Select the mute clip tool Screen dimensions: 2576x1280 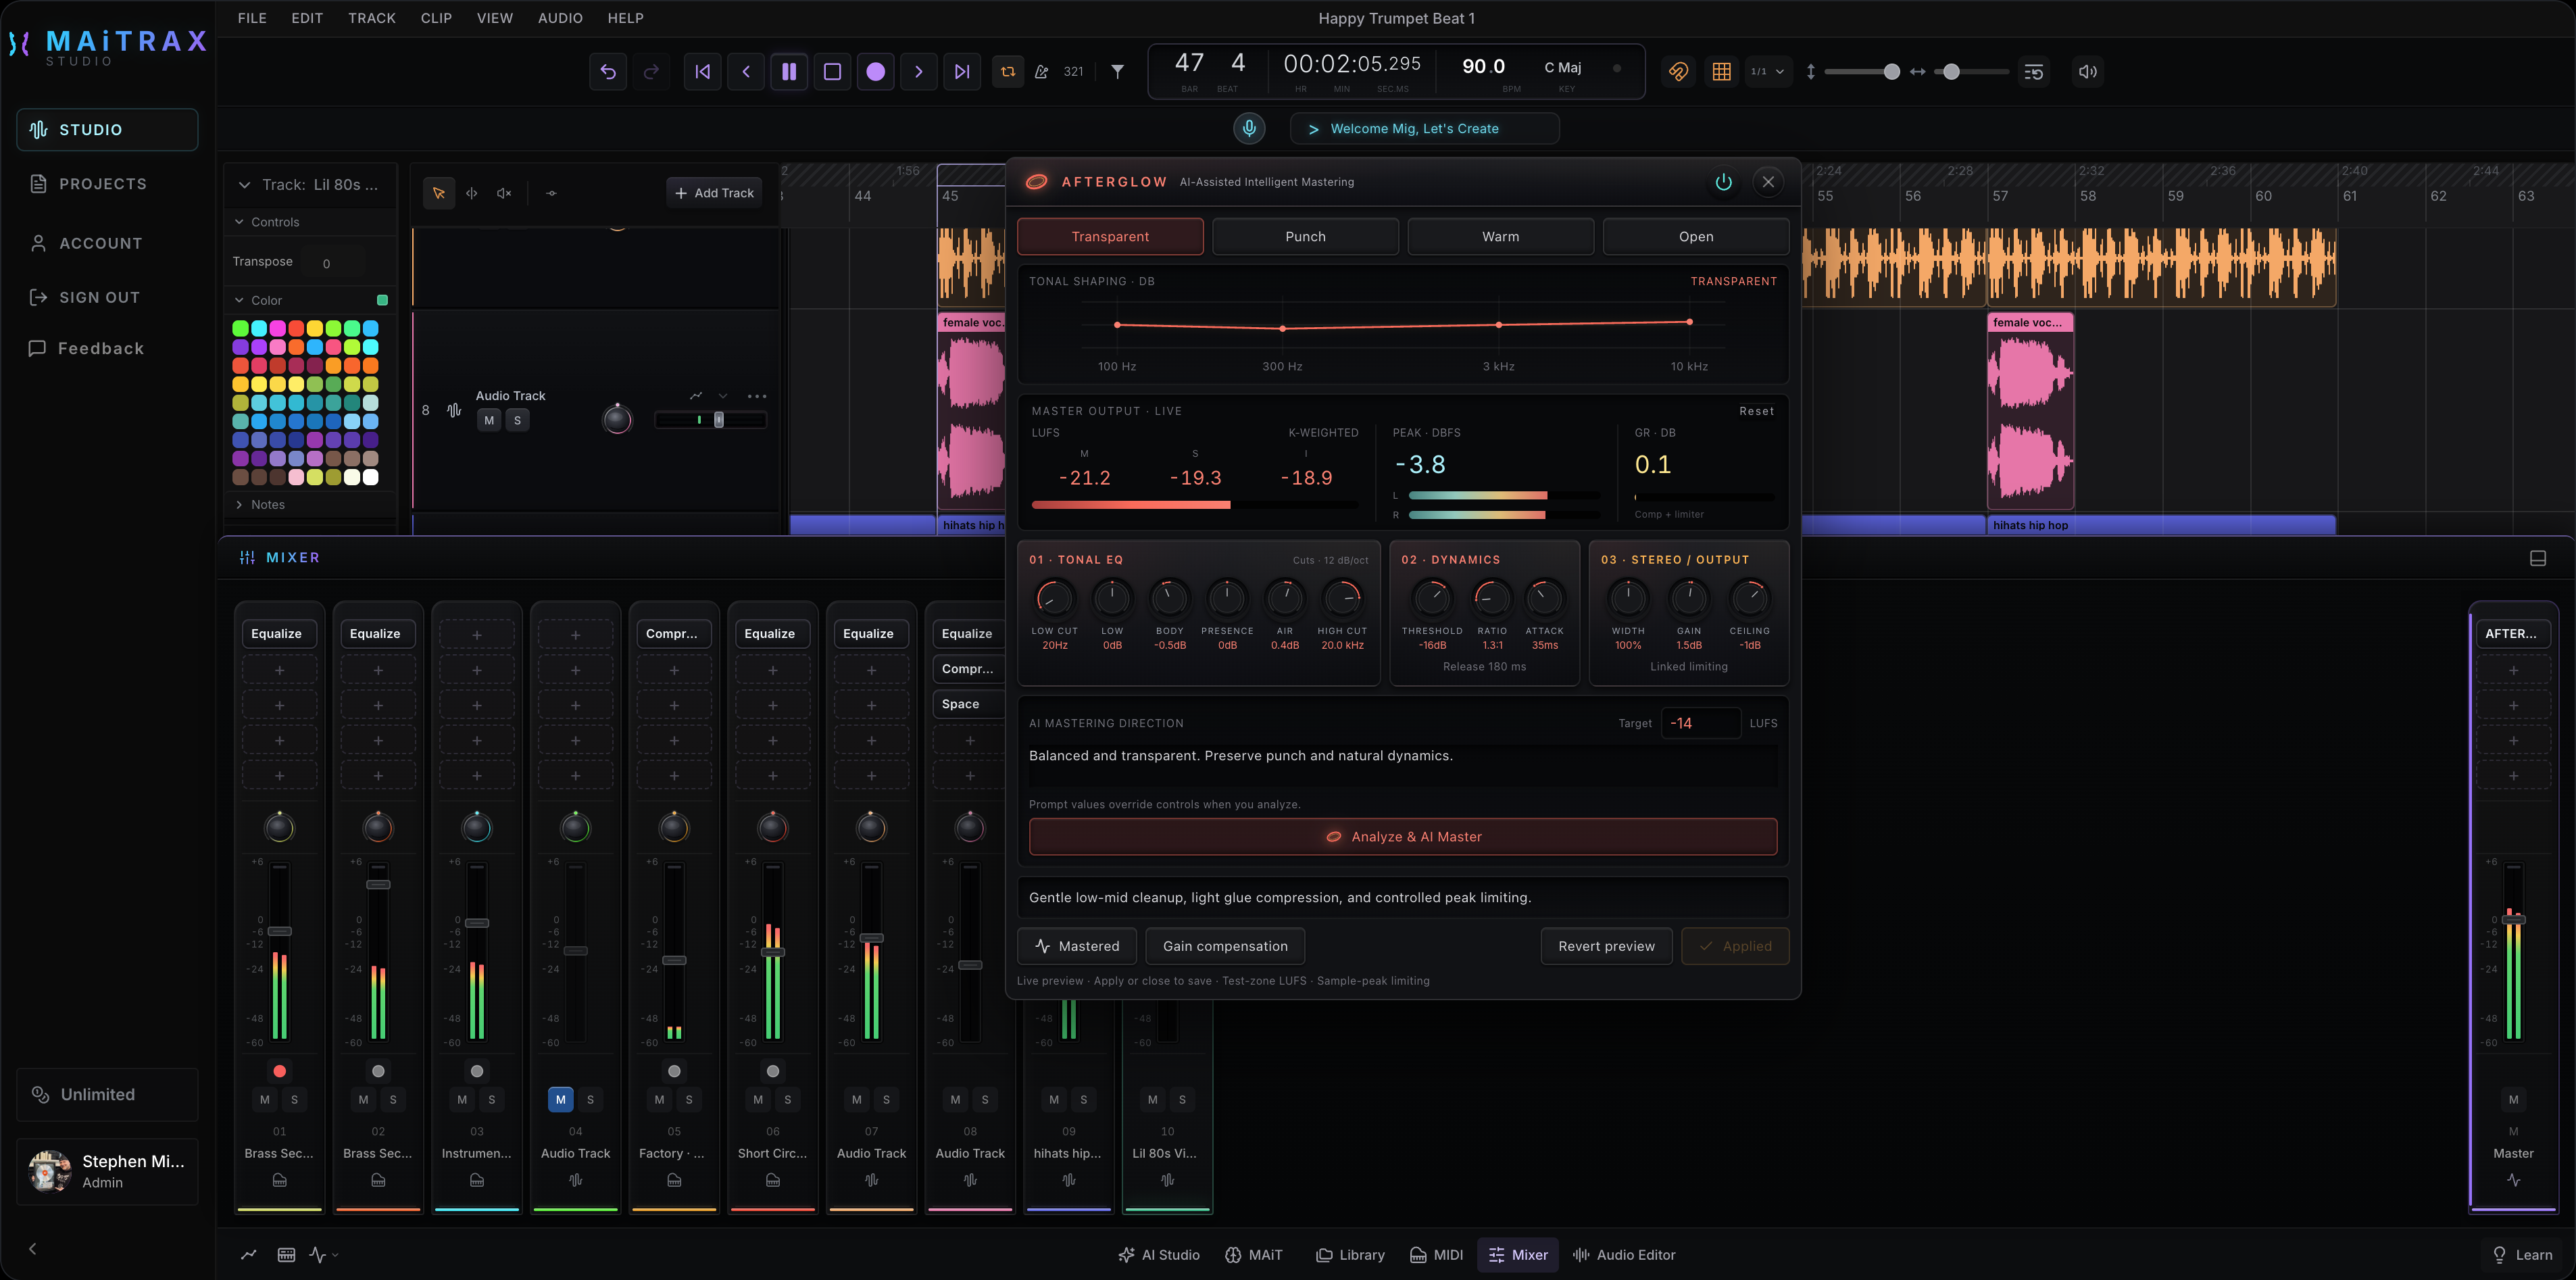pos(504,193)
